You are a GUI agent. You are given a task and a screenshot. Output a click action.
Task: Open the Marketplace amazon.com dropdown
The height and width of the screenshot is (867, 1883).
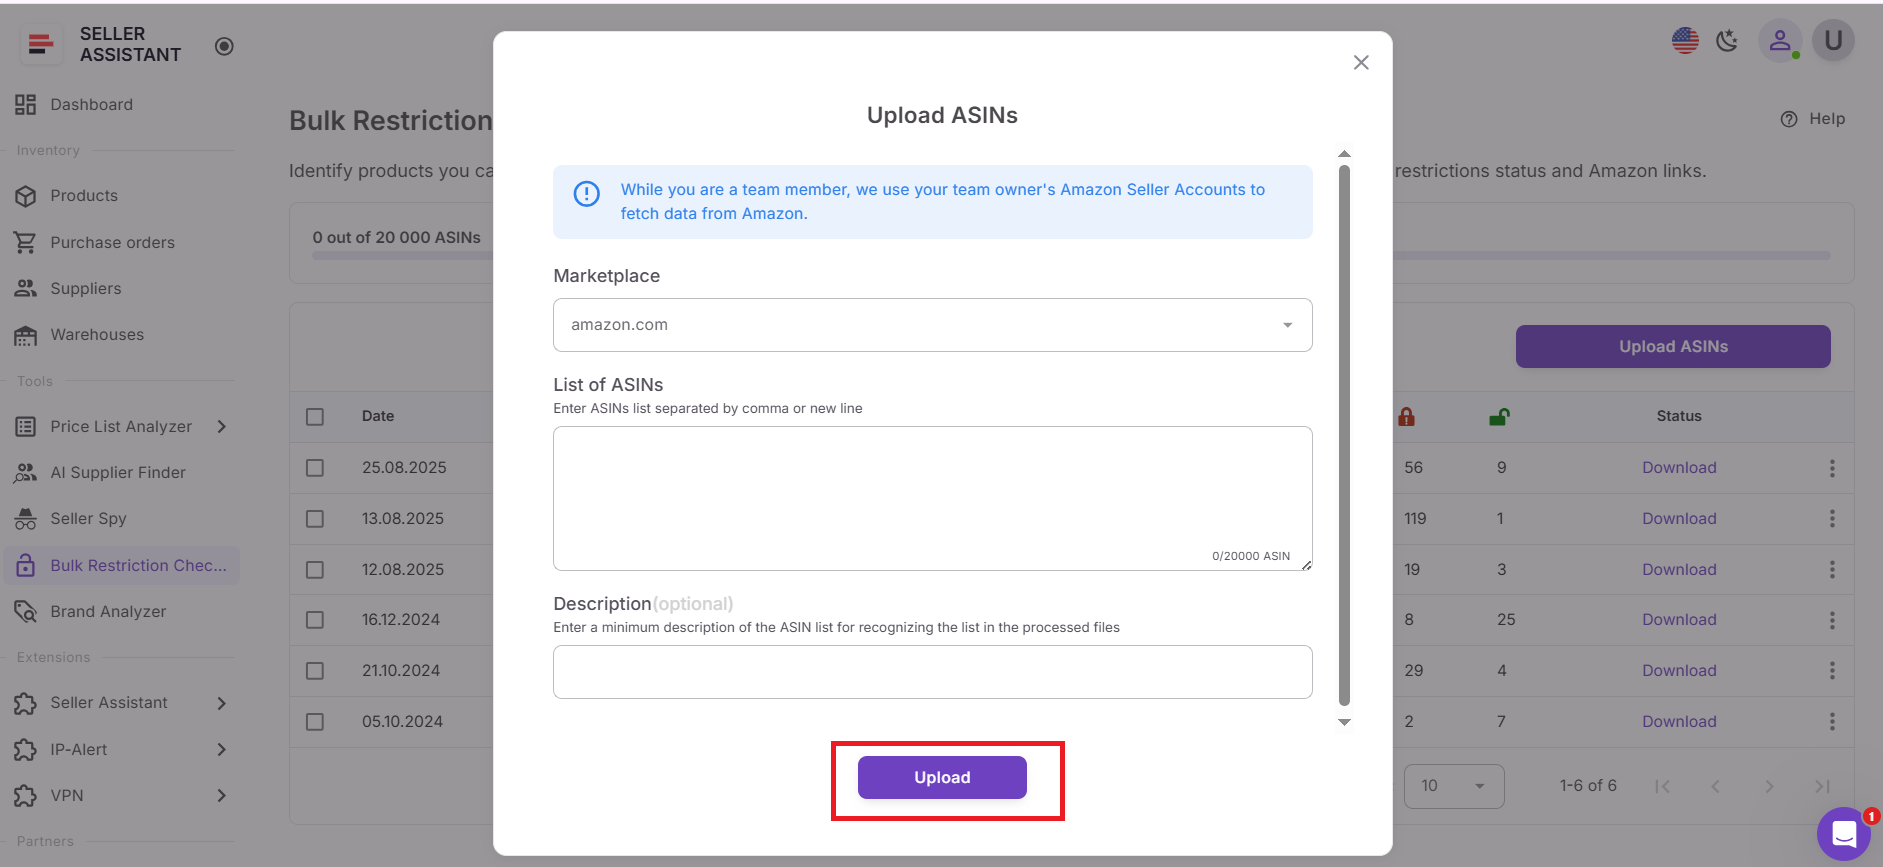[x=932, y=325]
